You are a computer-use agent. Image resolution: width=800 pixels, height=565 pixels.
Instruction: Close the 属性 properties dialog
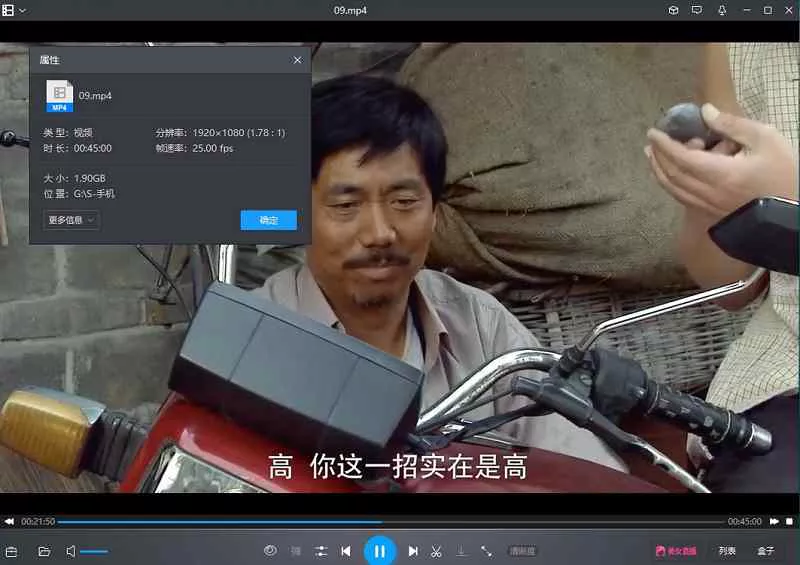[297, 60]
